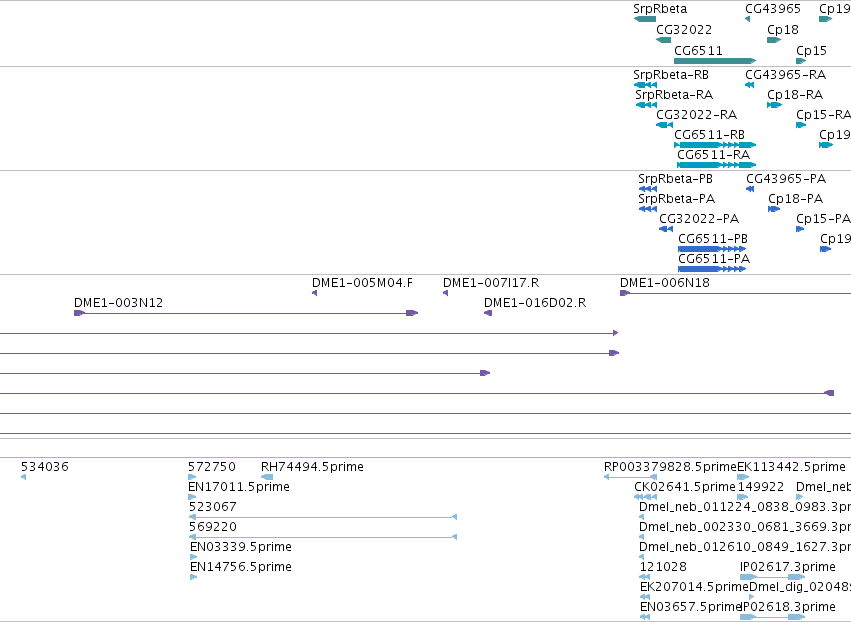851x622 pixels.
Task: Select transcript SrpRbeta-RB
Action: pos(671,75)
